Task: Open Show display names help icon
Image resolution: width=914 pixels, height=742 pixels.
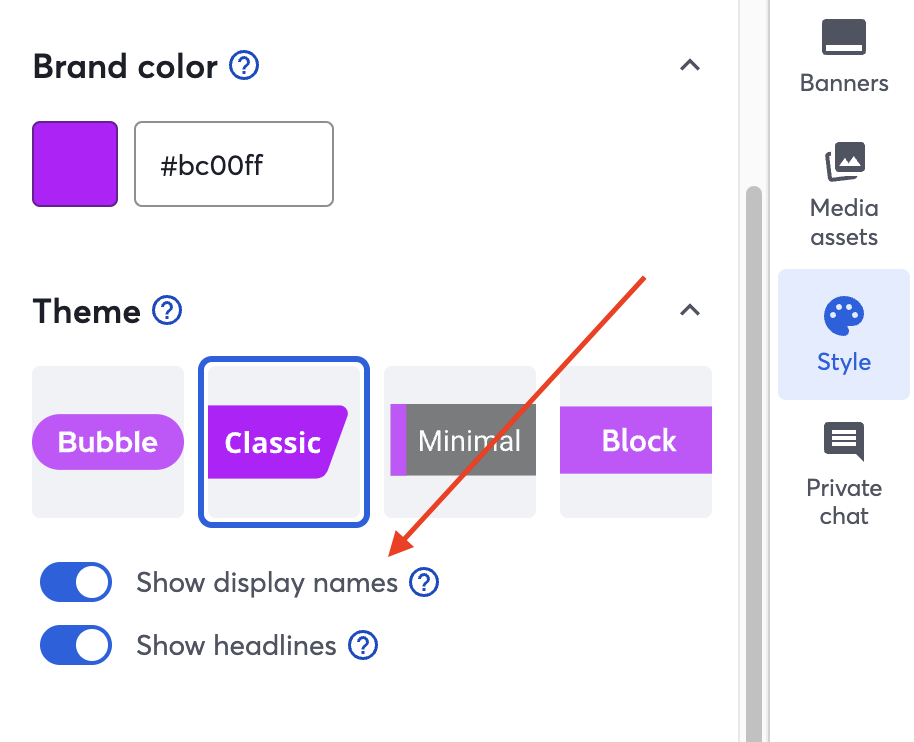Action: click(425, 582)
